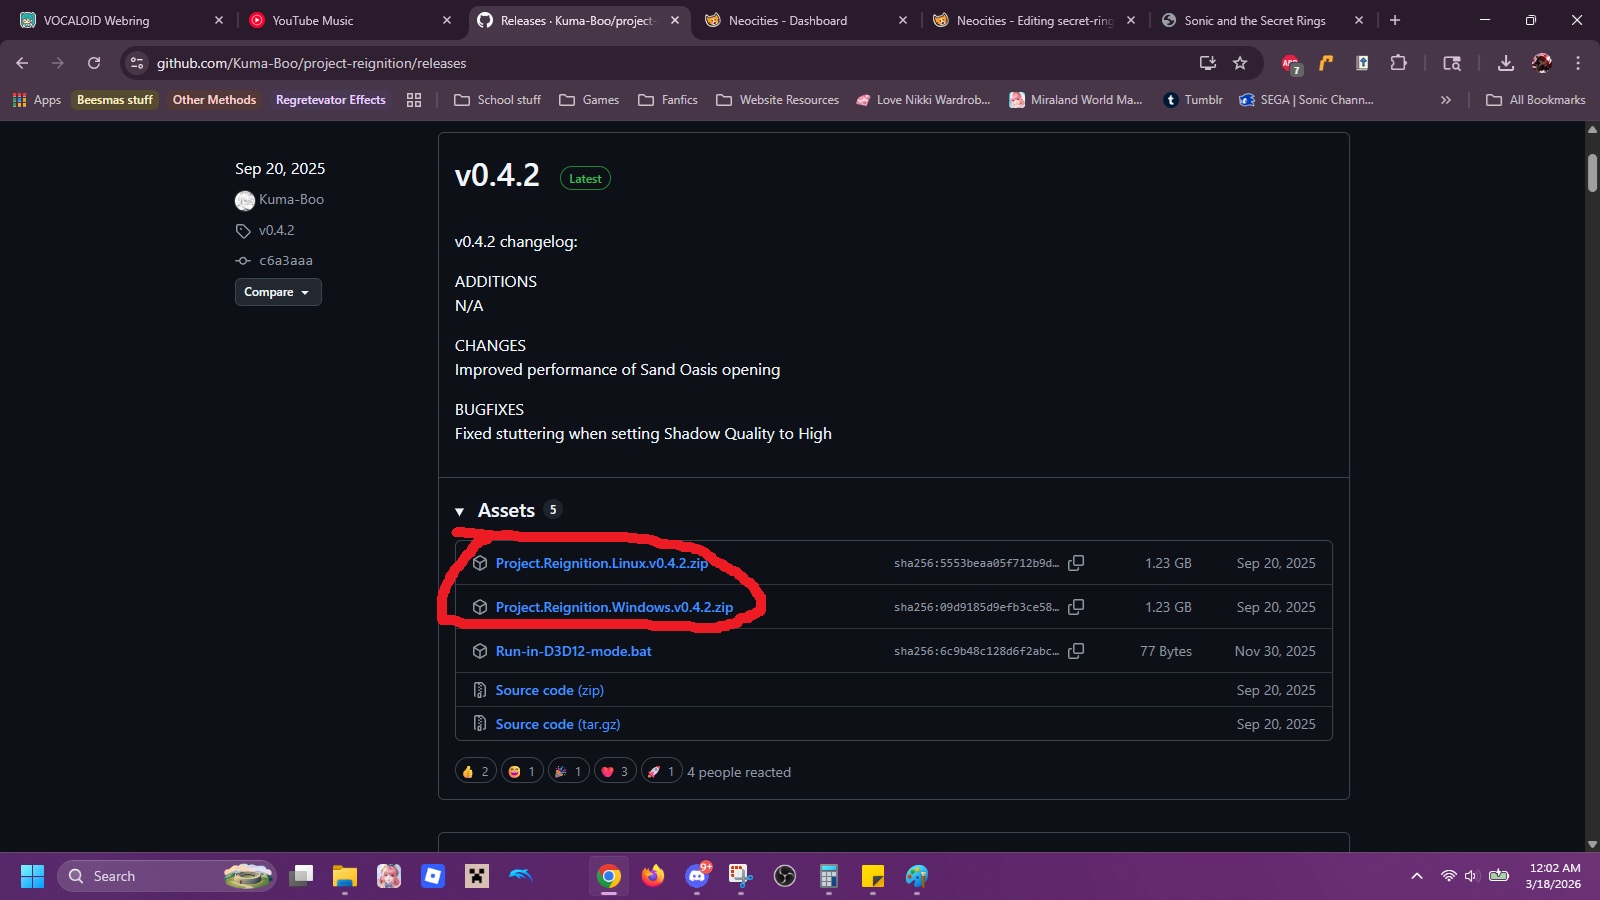This screenshot has width=1600, height=900.
Task: Open Discord from the taskbar
Action: pos(697,877)
